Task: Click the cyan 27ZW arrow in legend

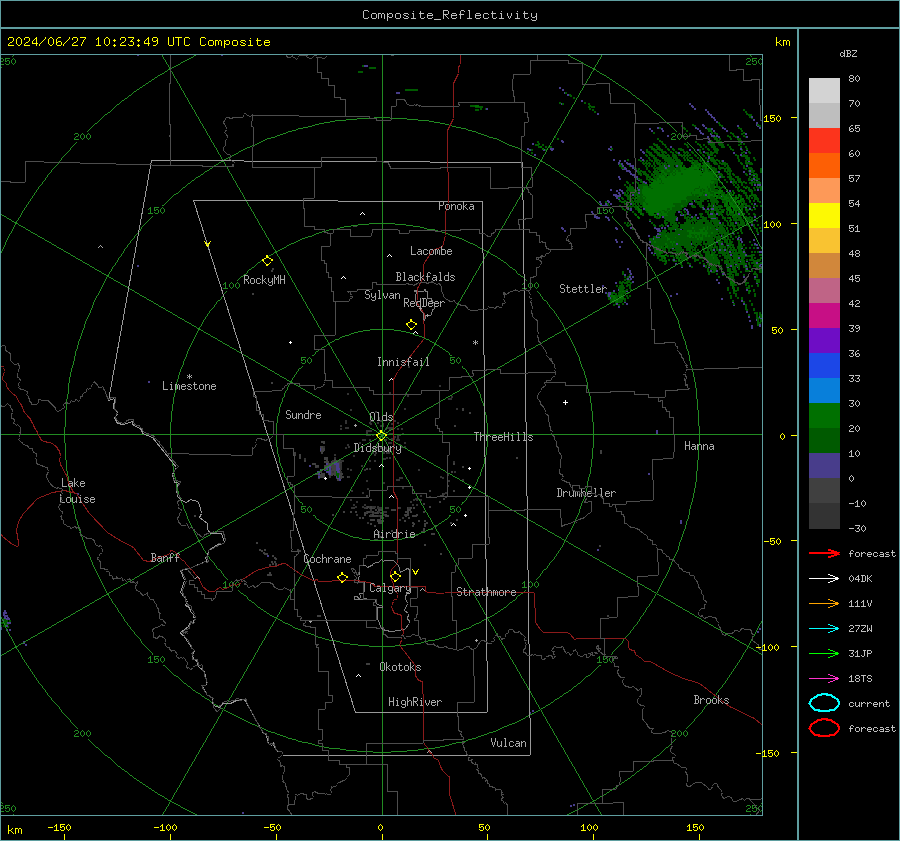Action: (x=824, y=629)
